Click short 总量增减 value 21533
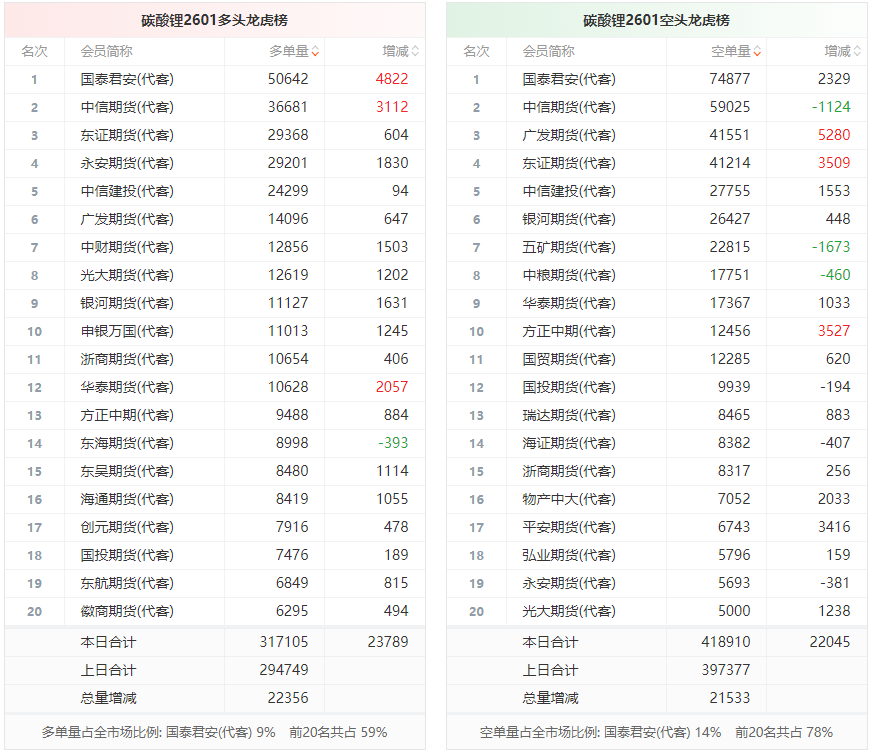Screen dimensions: 870x753 [x=730, y=698]
